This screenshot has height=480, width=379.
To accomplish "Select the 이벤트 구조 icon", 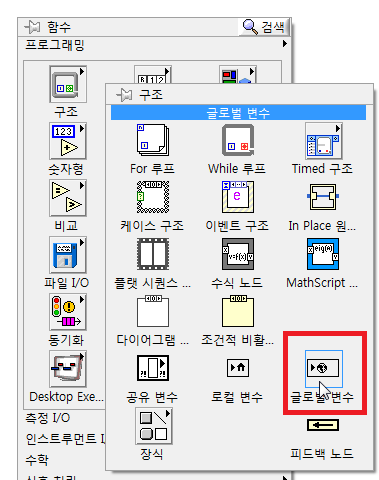I will click(x=238, y=197).
